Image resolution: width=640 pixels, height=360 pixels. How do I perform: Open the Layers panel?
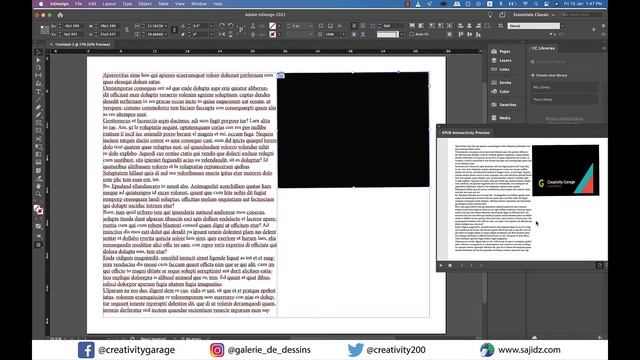[x=502, y=60]
